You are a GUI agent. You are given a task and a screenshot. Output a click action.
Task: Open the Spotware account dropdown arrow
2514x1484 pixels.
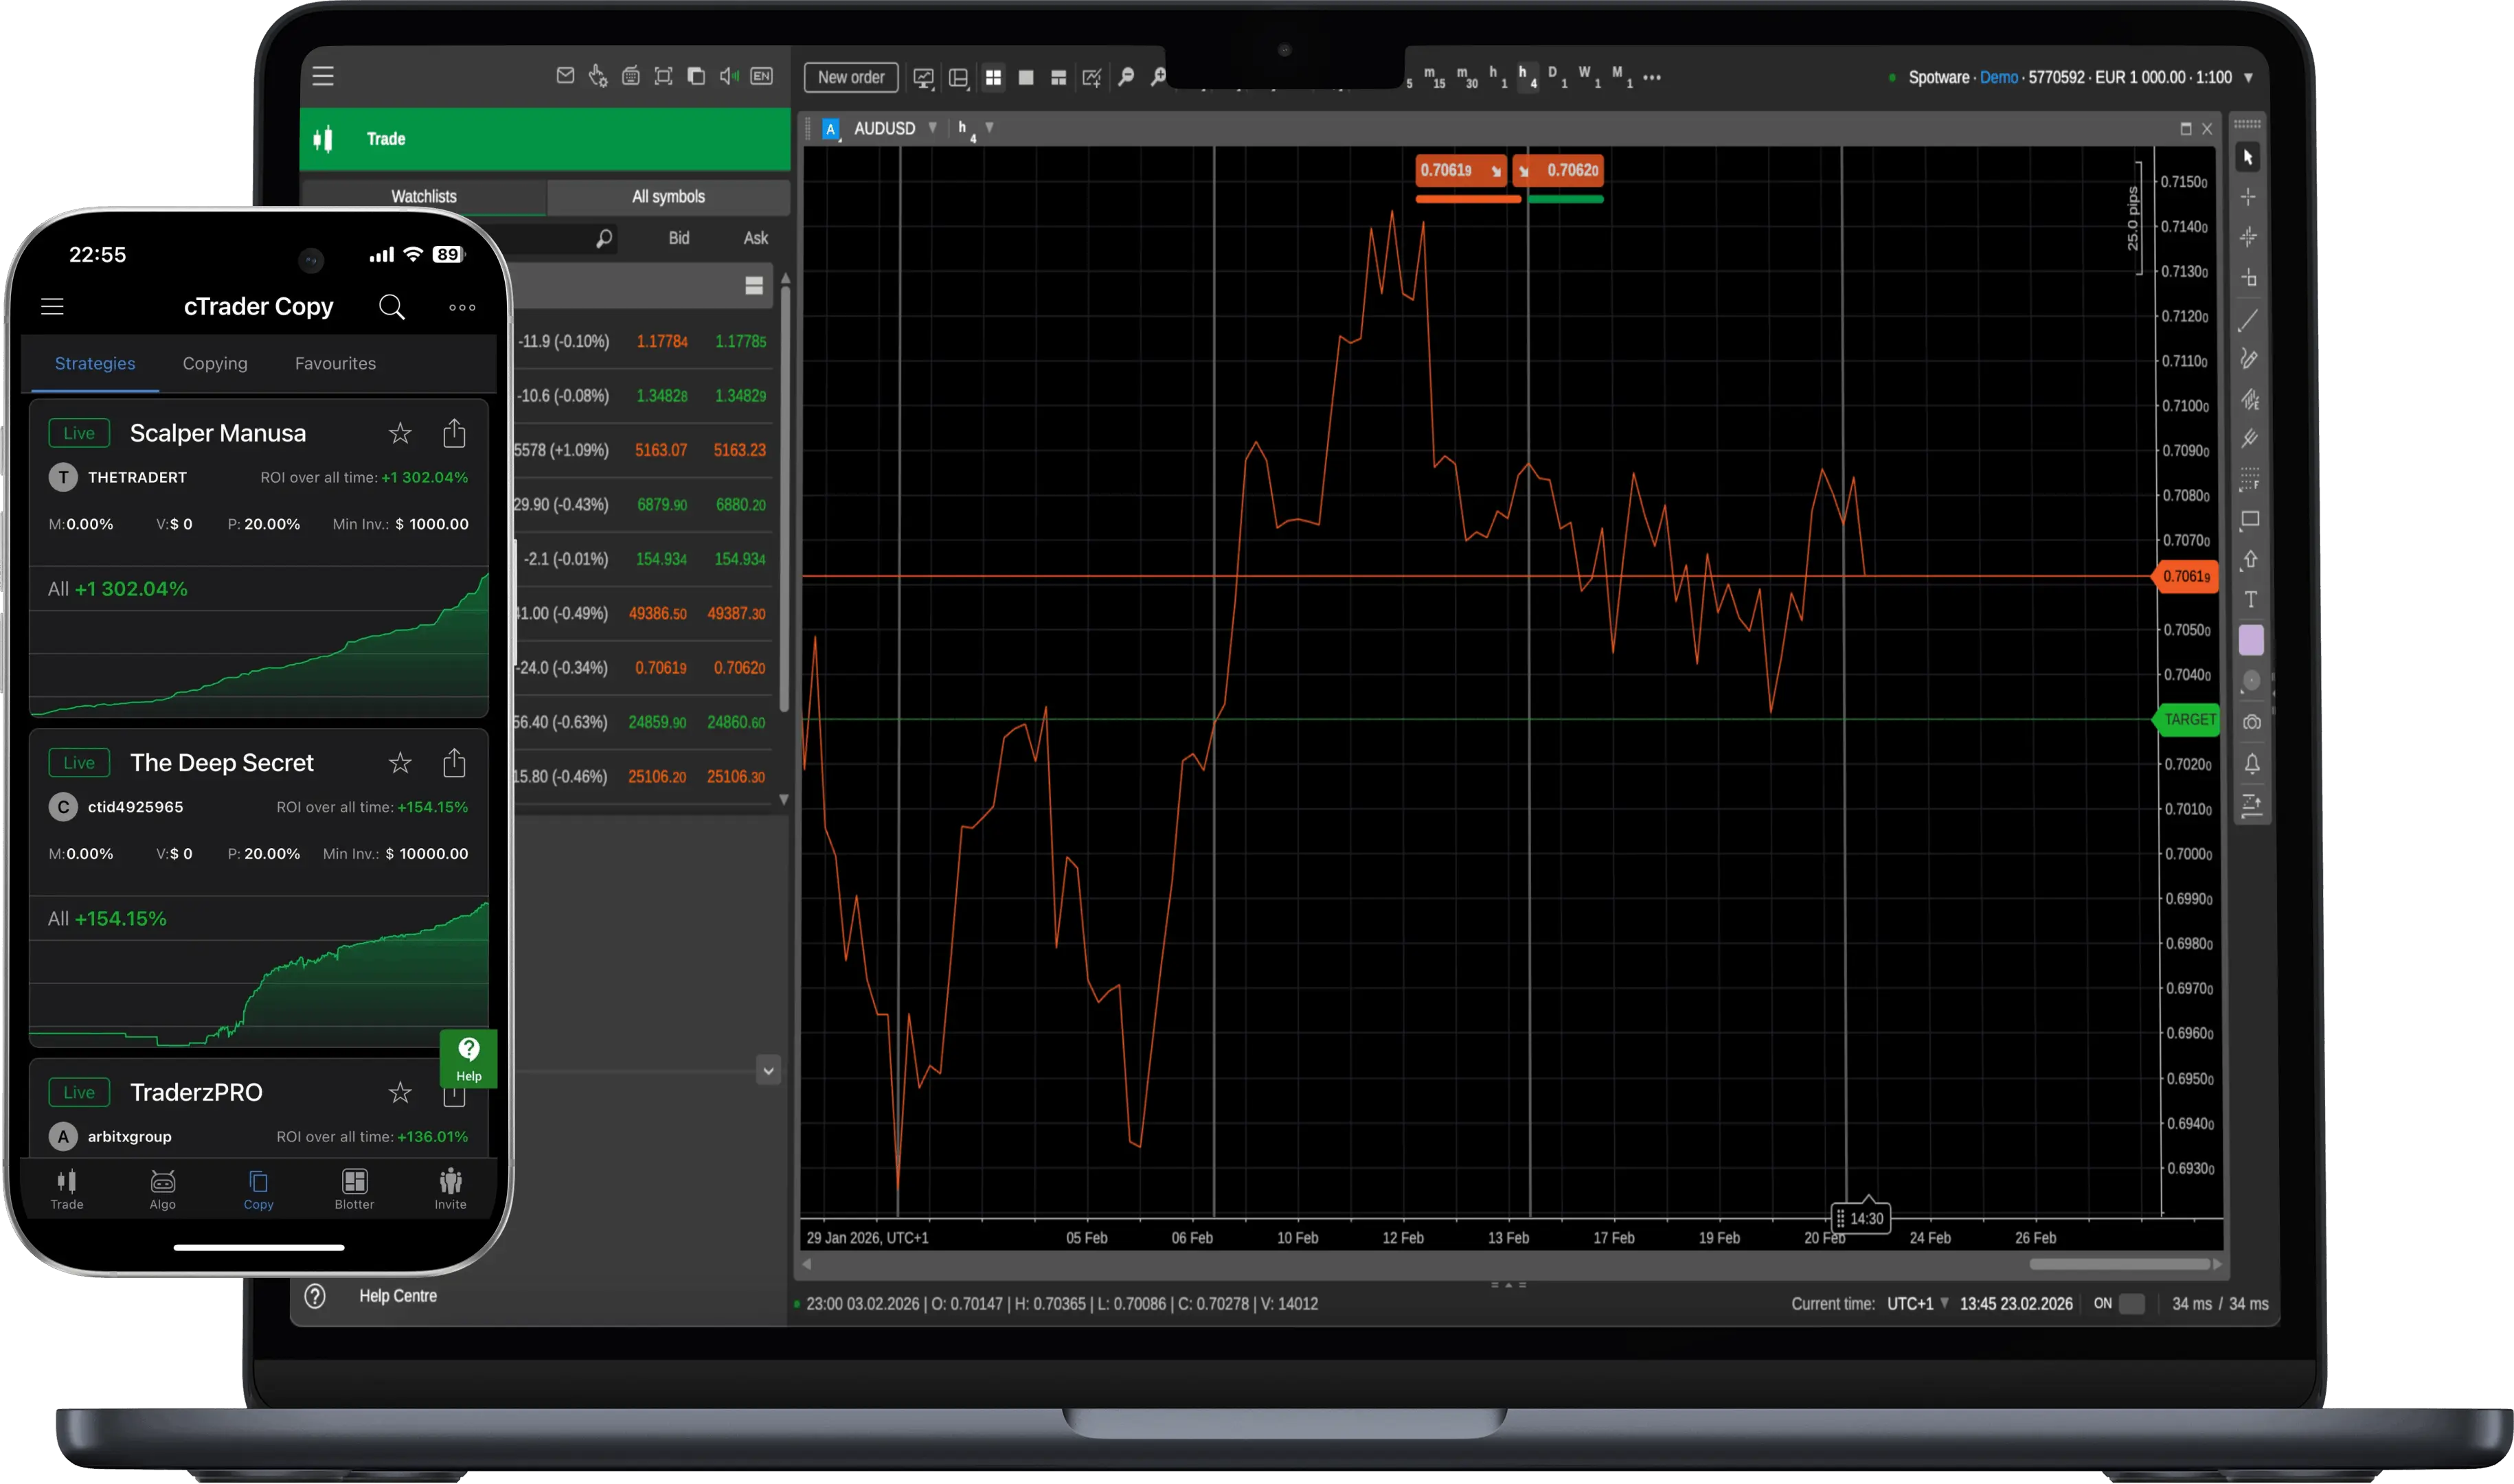2249,77
